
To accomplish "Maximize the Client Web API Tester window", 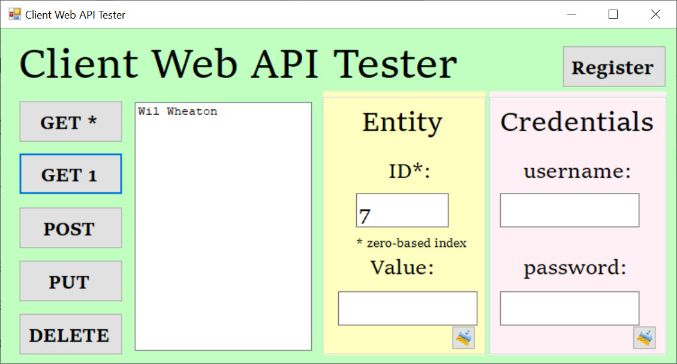I will [x=613, y=14].
